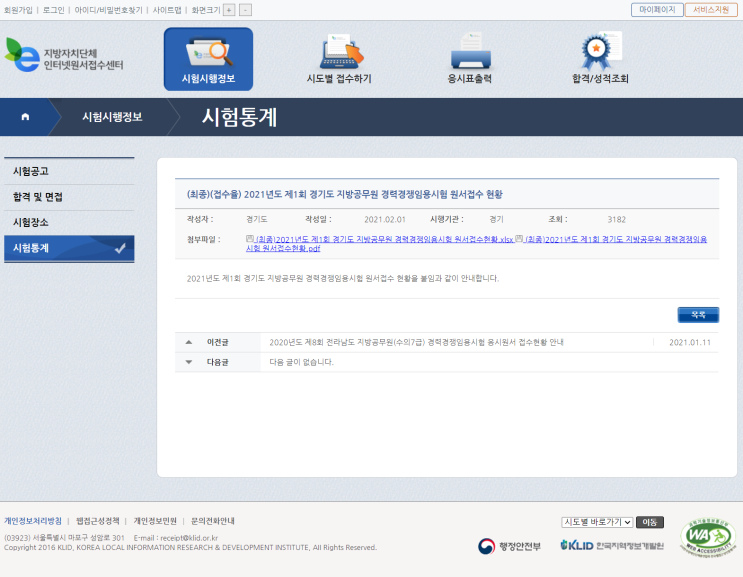
Task: Open 개인정보민원 footer link
Action: tap(155, 521)
